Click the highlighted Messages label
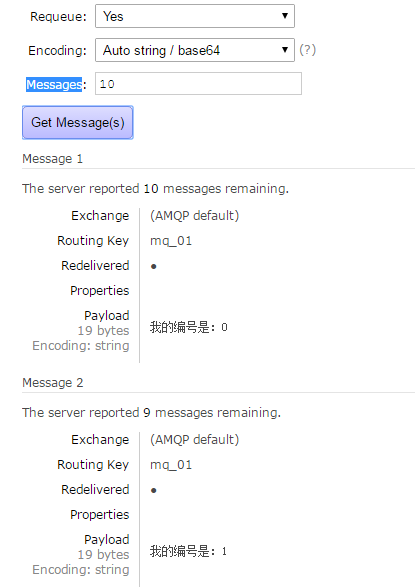The height and width of the screenshot is (587, 415). [54, 85]
